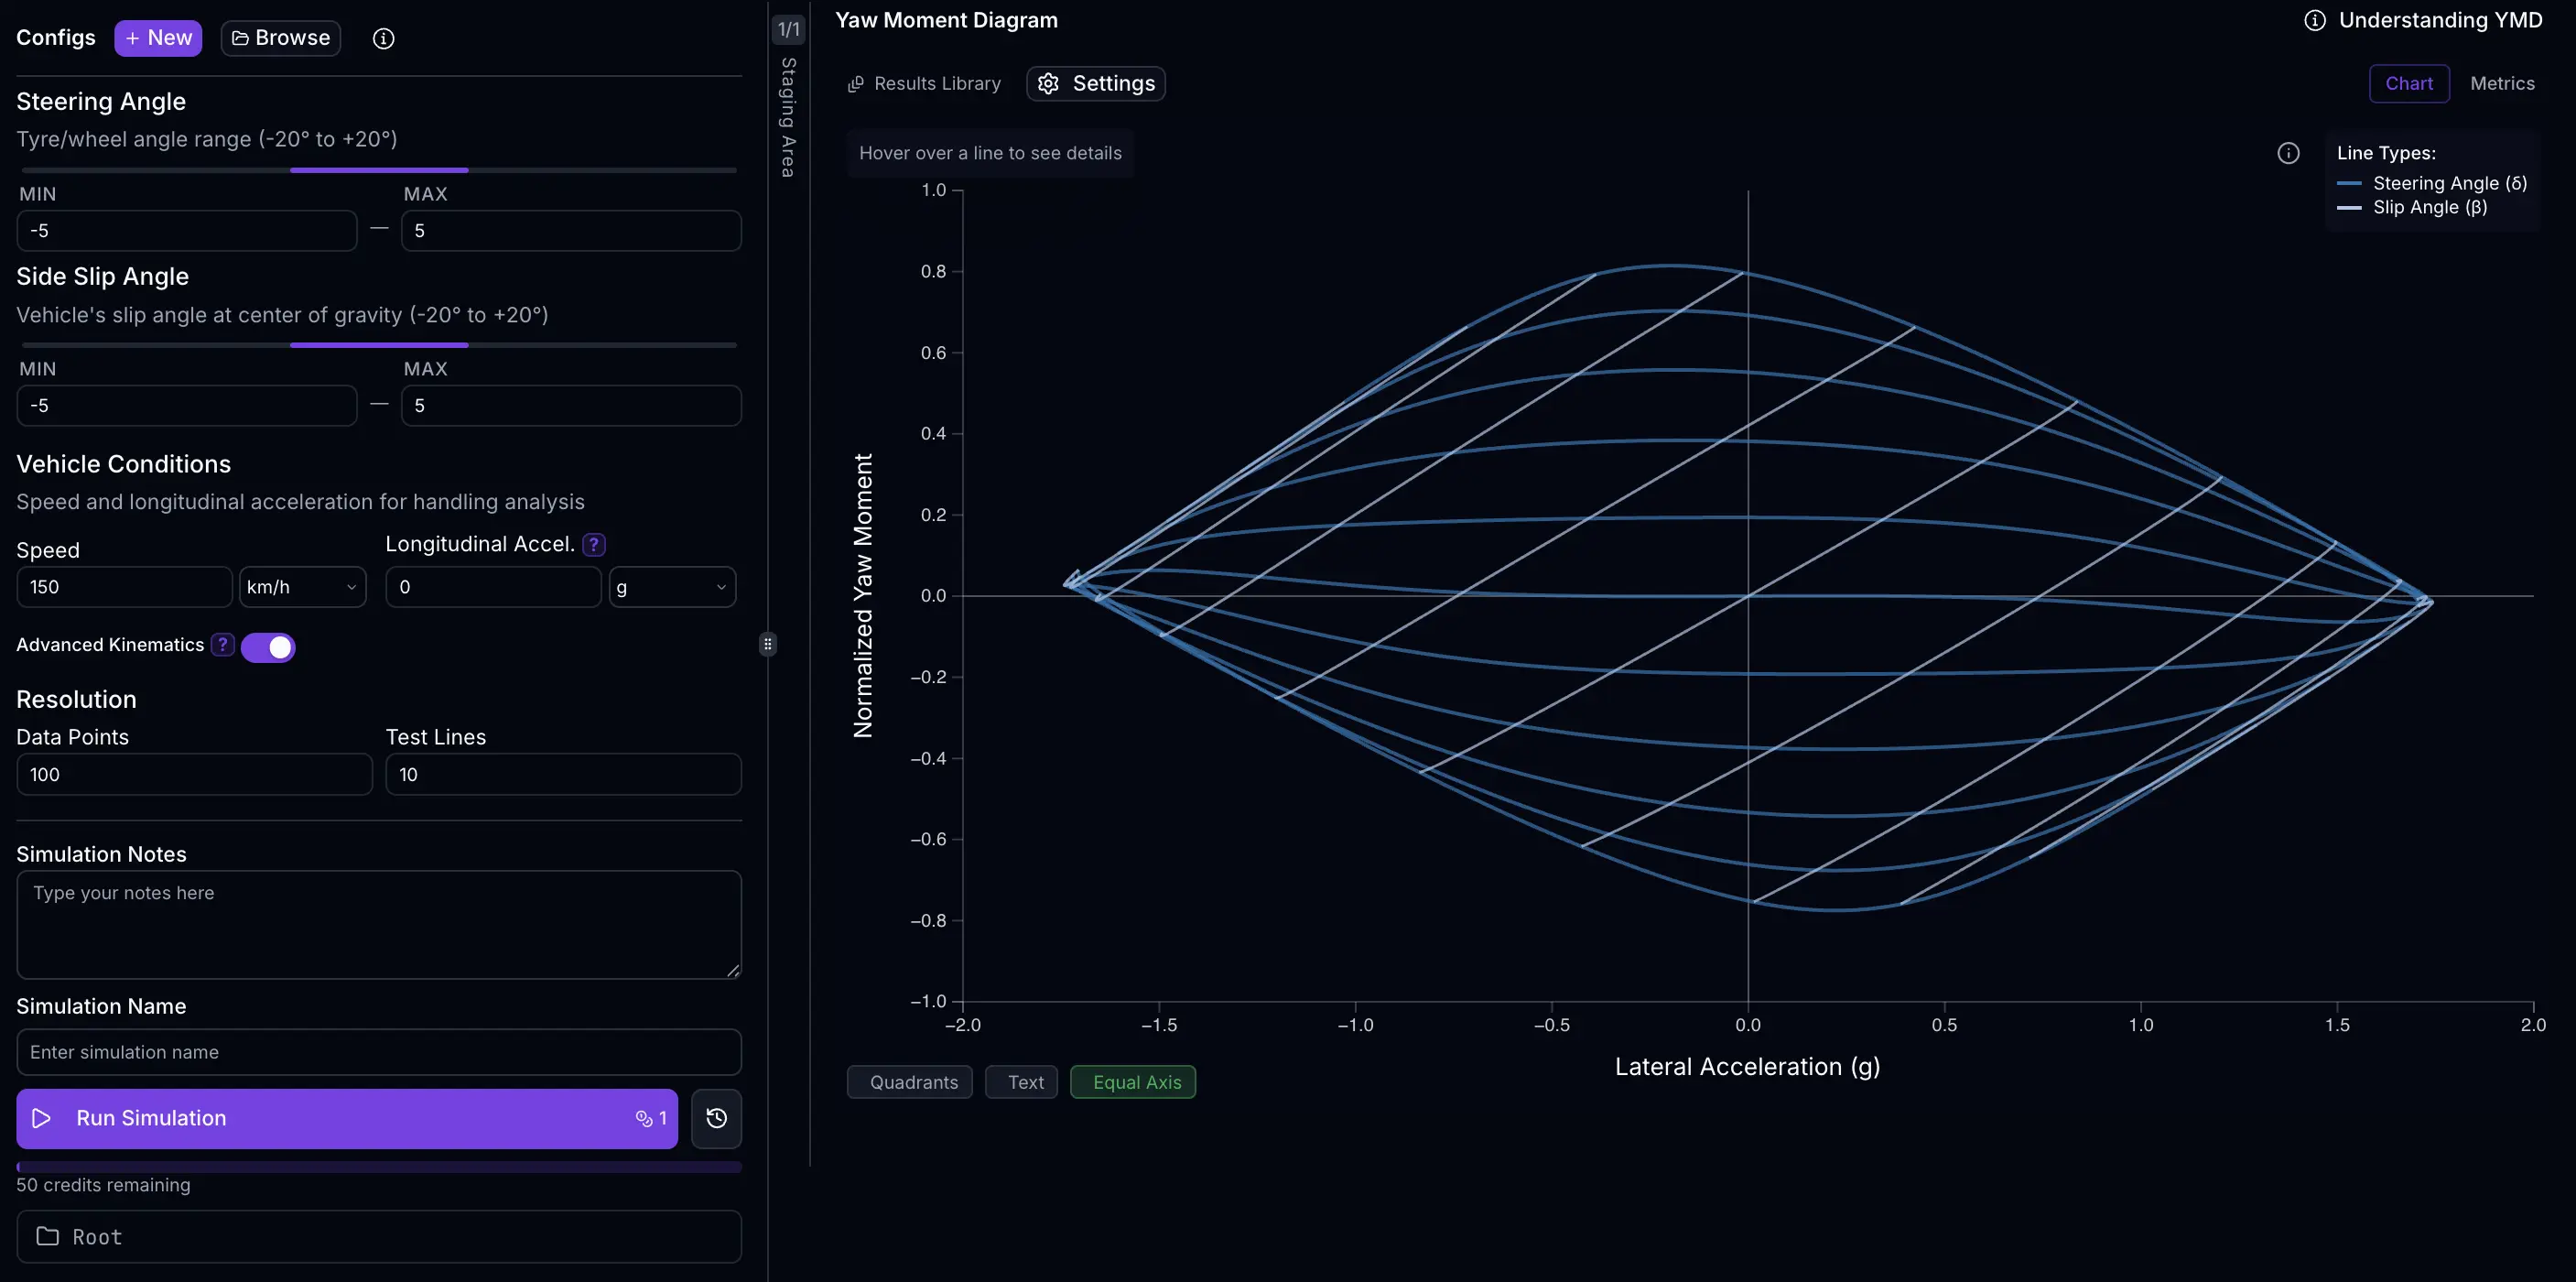
Task: Open the Results Library
Action: [924, 83]
